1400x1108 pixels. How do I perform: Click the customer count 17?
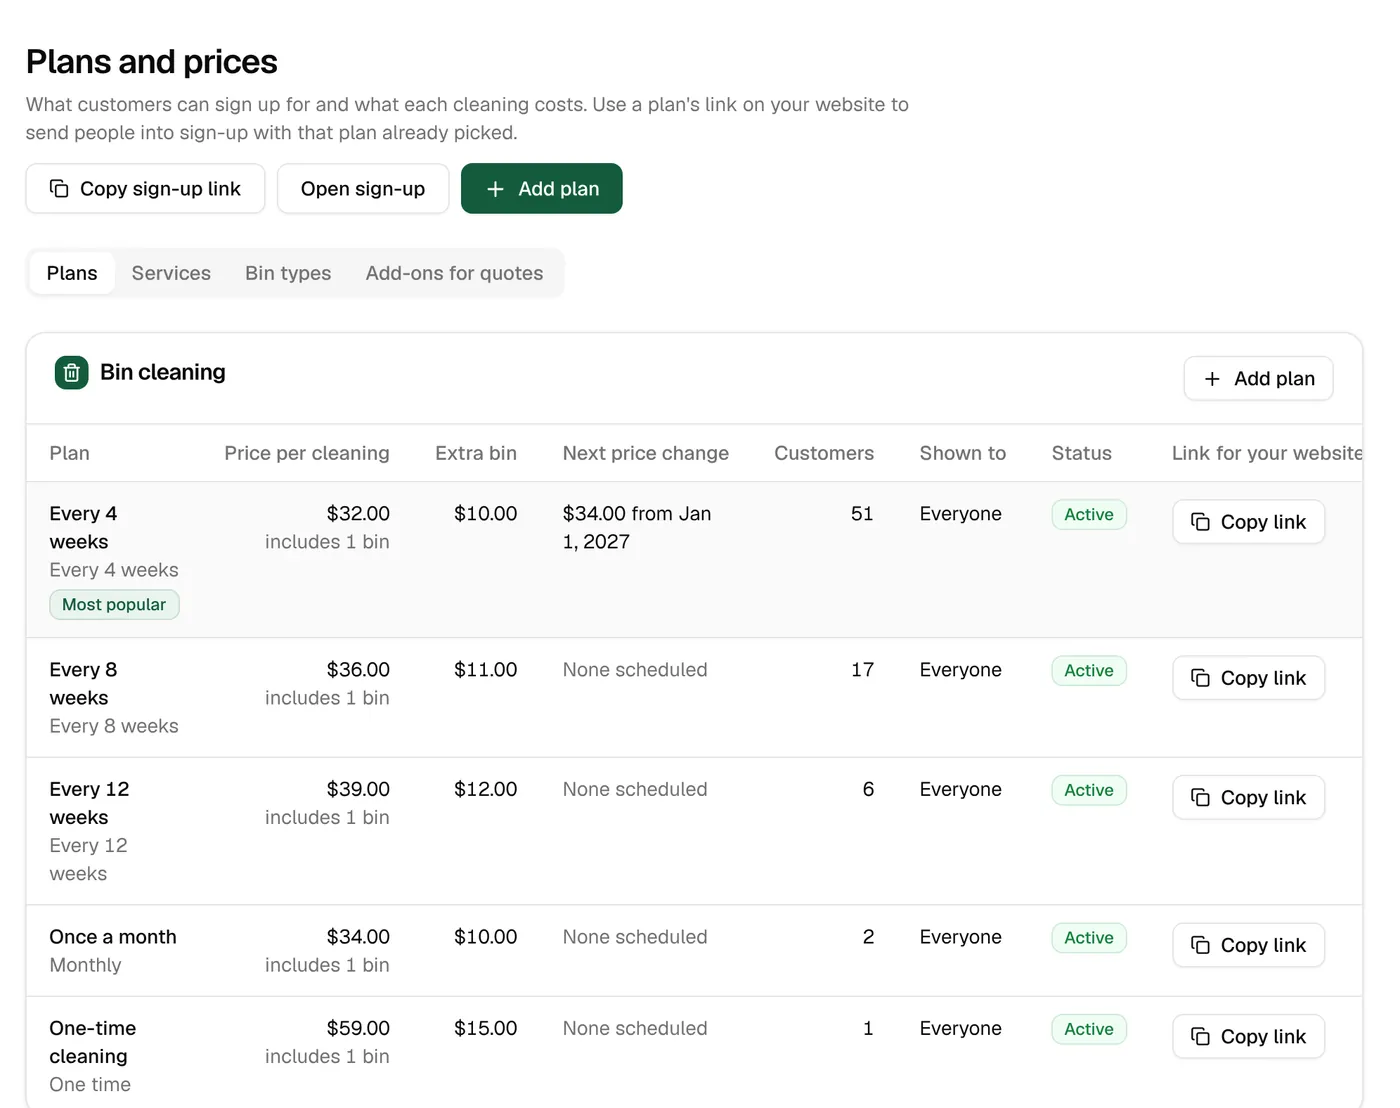[x=862, y=670]
